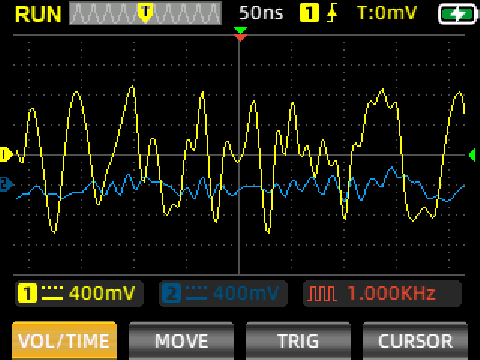Click the green trigger level arrow at right
480x360 pixels.
[x=472, y=155]
